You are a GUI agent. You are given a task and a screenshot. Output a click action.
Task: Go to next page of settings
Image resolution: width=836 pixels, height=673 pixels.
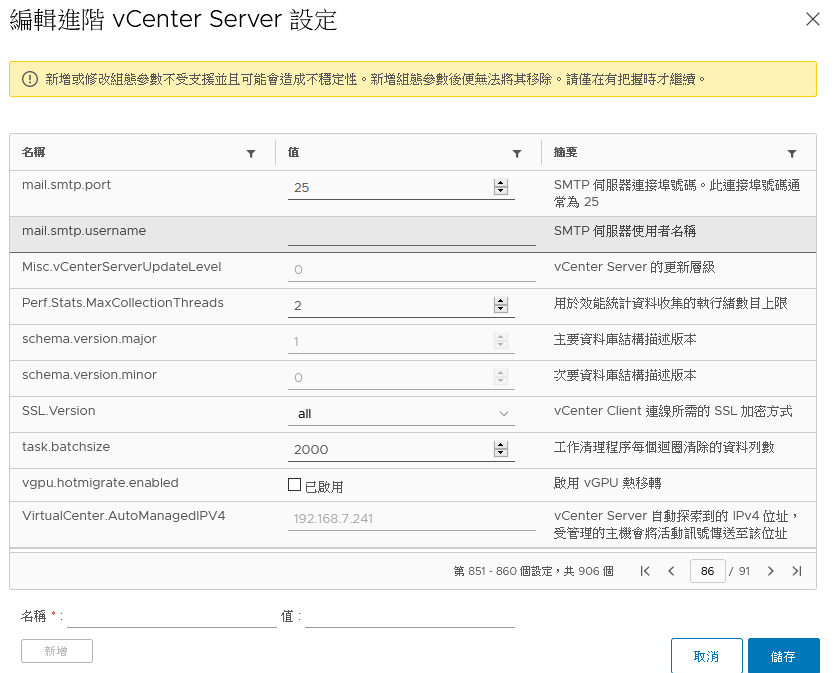[770, 571]
